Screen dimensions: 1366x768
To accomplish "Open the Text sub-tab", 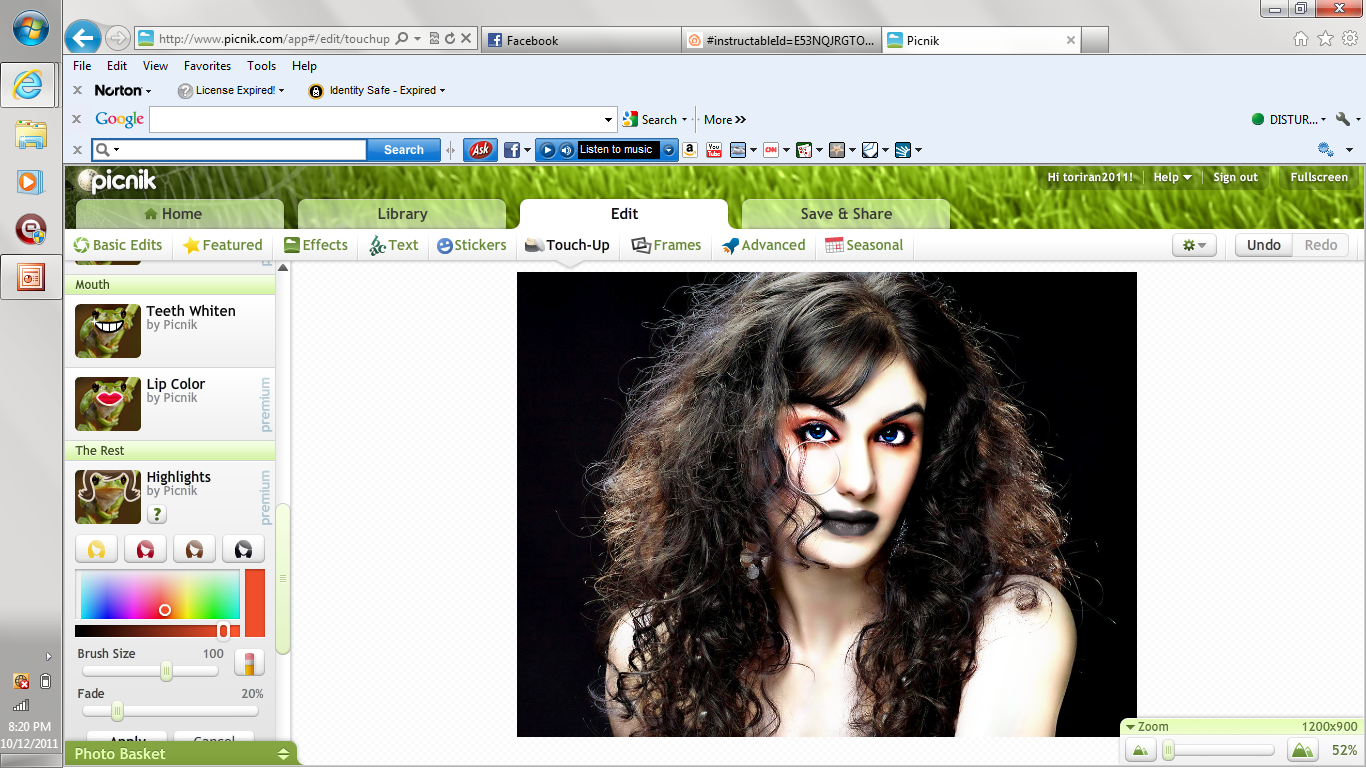I will 394,245.
